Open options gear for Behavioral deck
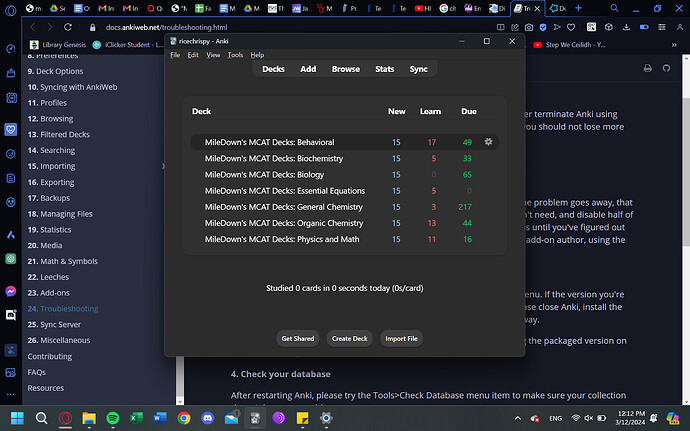Image resolution: width=690 pixels, height=431 pixels. pyautogui.click(x=488, y=142)
